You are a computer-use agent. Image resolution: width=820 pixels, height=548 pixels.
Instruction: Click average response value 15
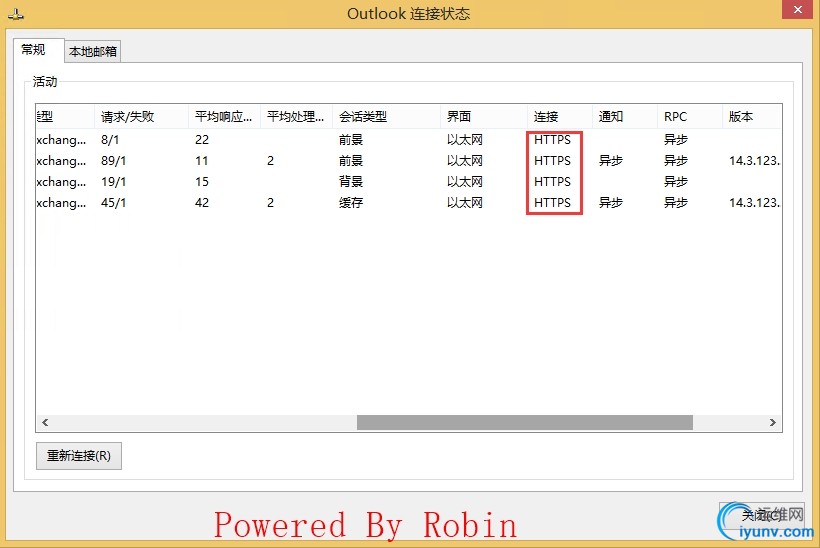tap(202, 181)
